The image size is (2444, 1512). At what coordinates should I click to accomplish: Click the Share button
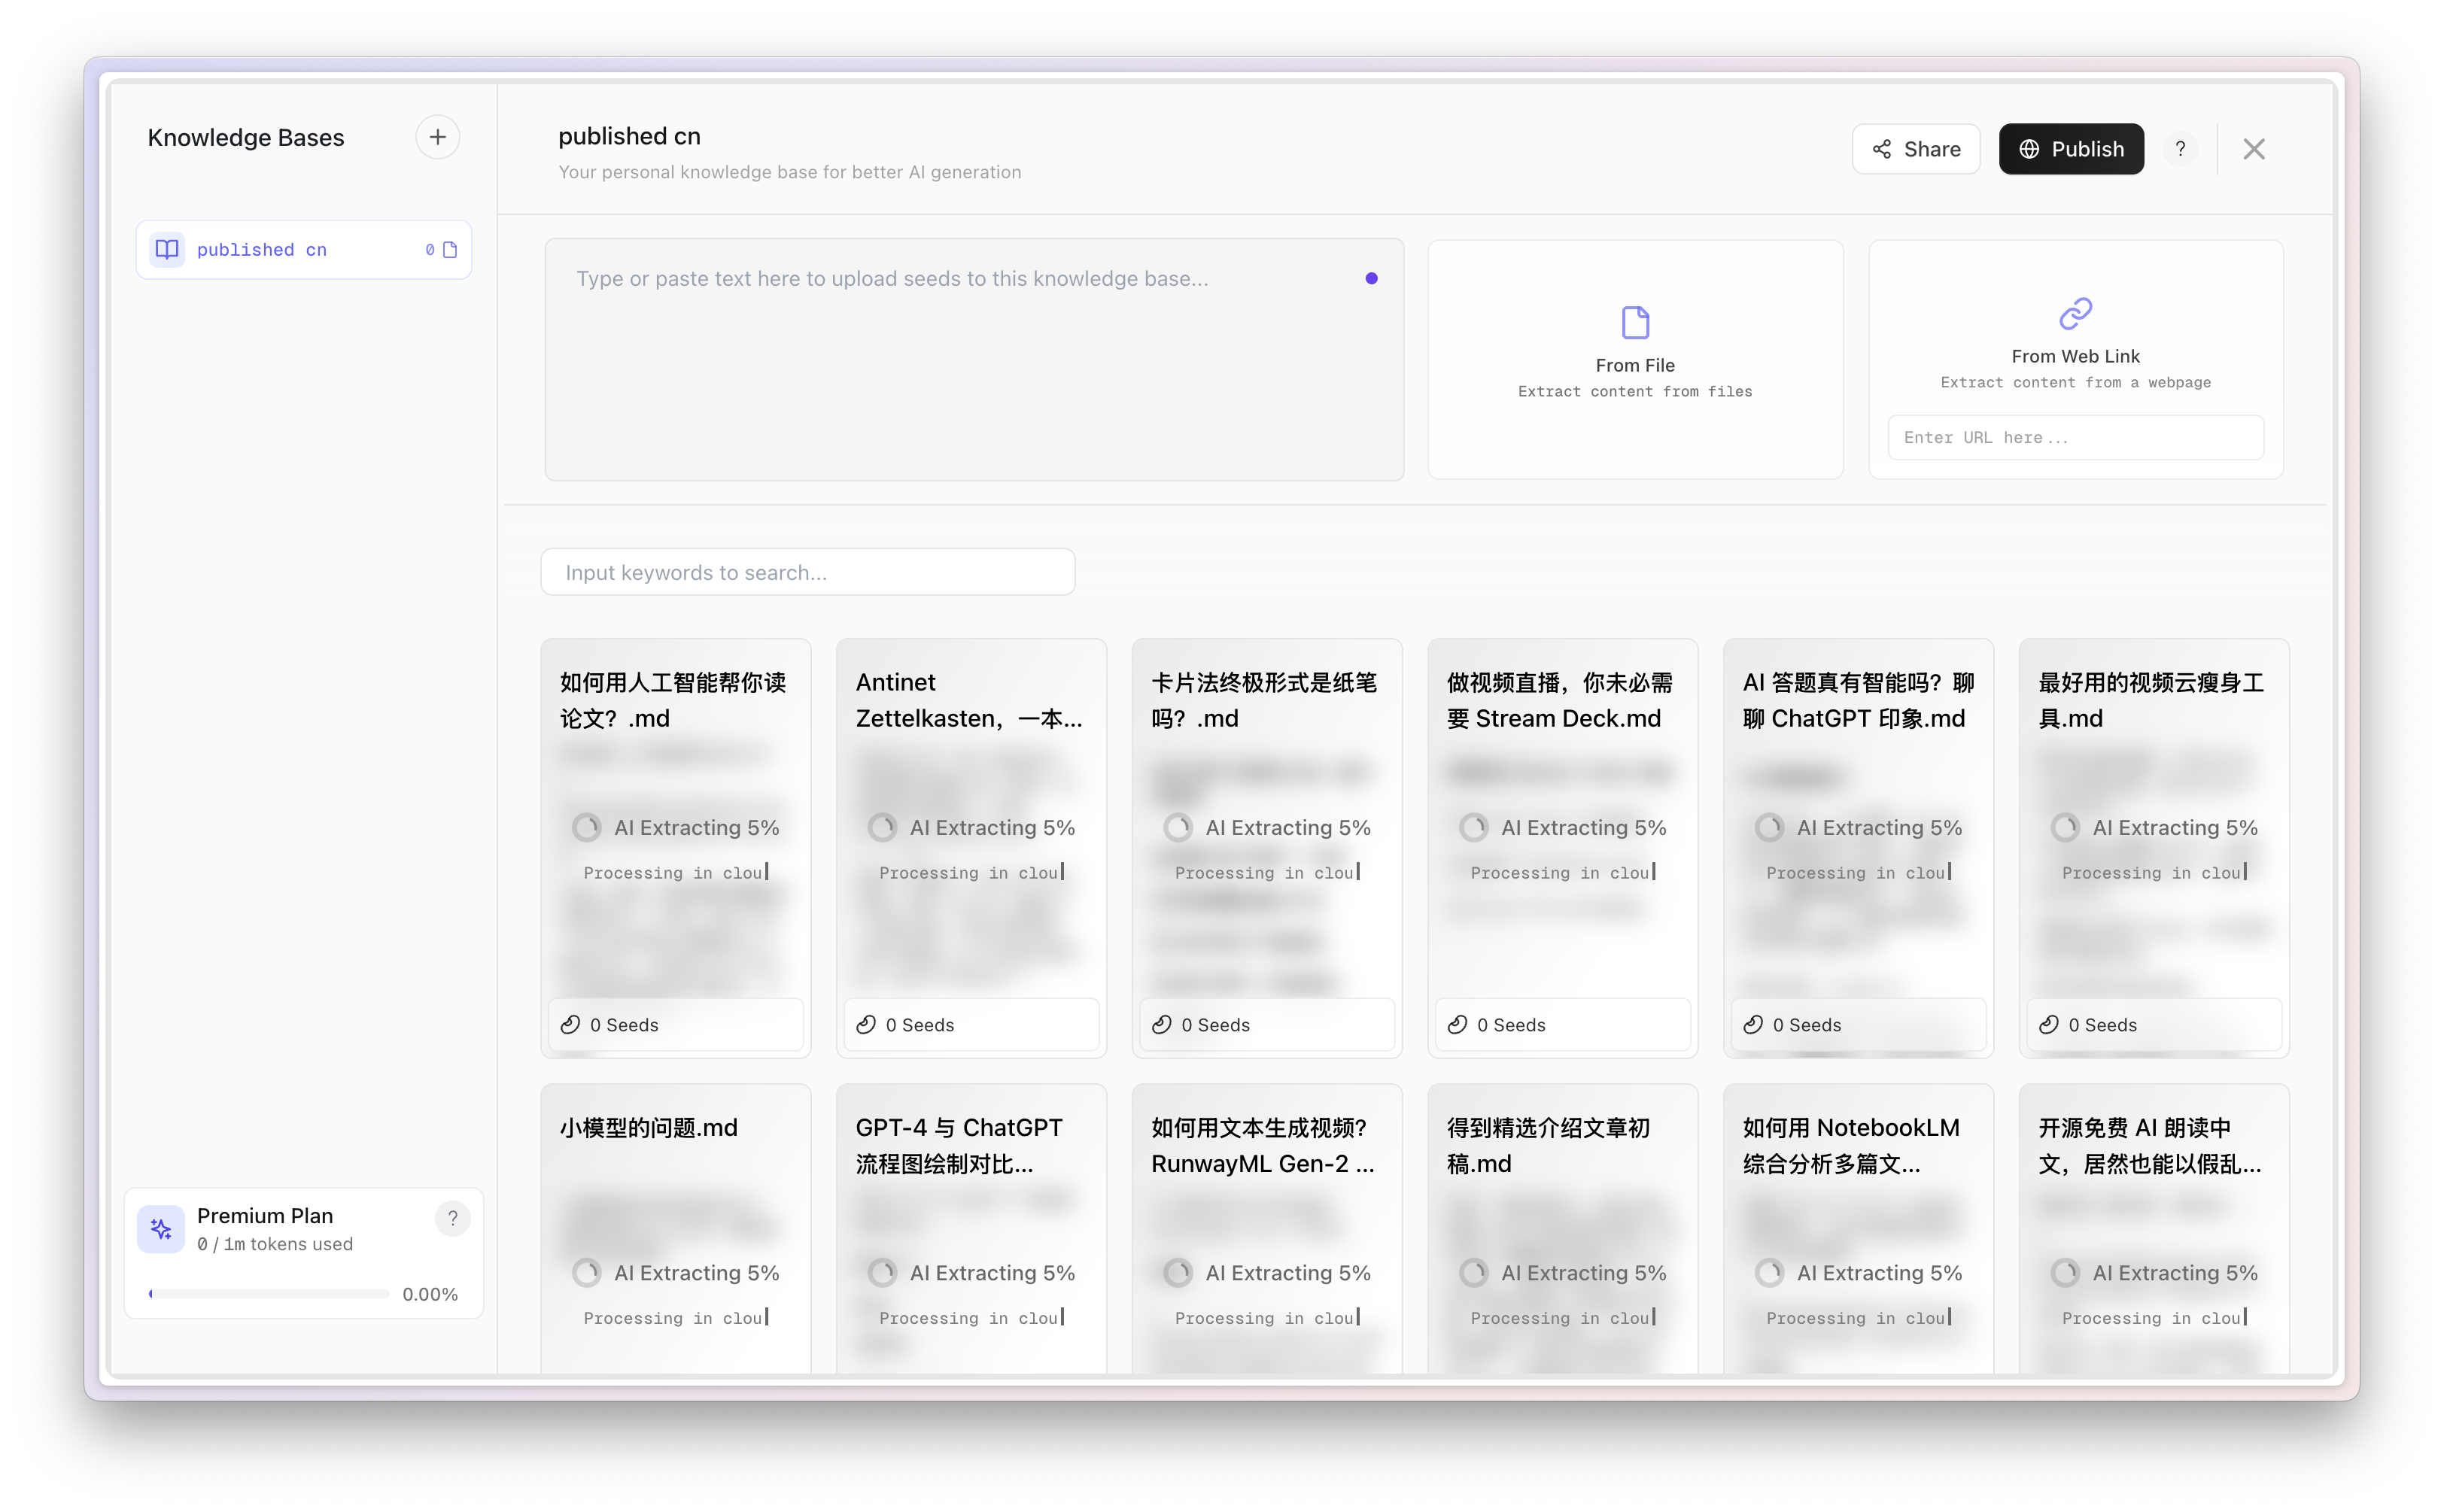1915,148
